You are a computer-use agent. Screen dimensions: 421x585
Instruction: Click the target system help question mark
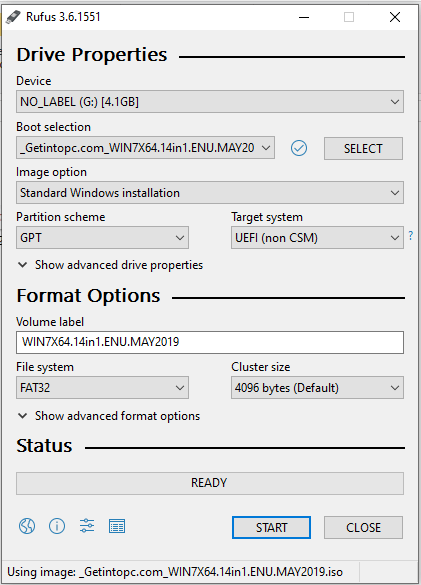coord(411,236)
